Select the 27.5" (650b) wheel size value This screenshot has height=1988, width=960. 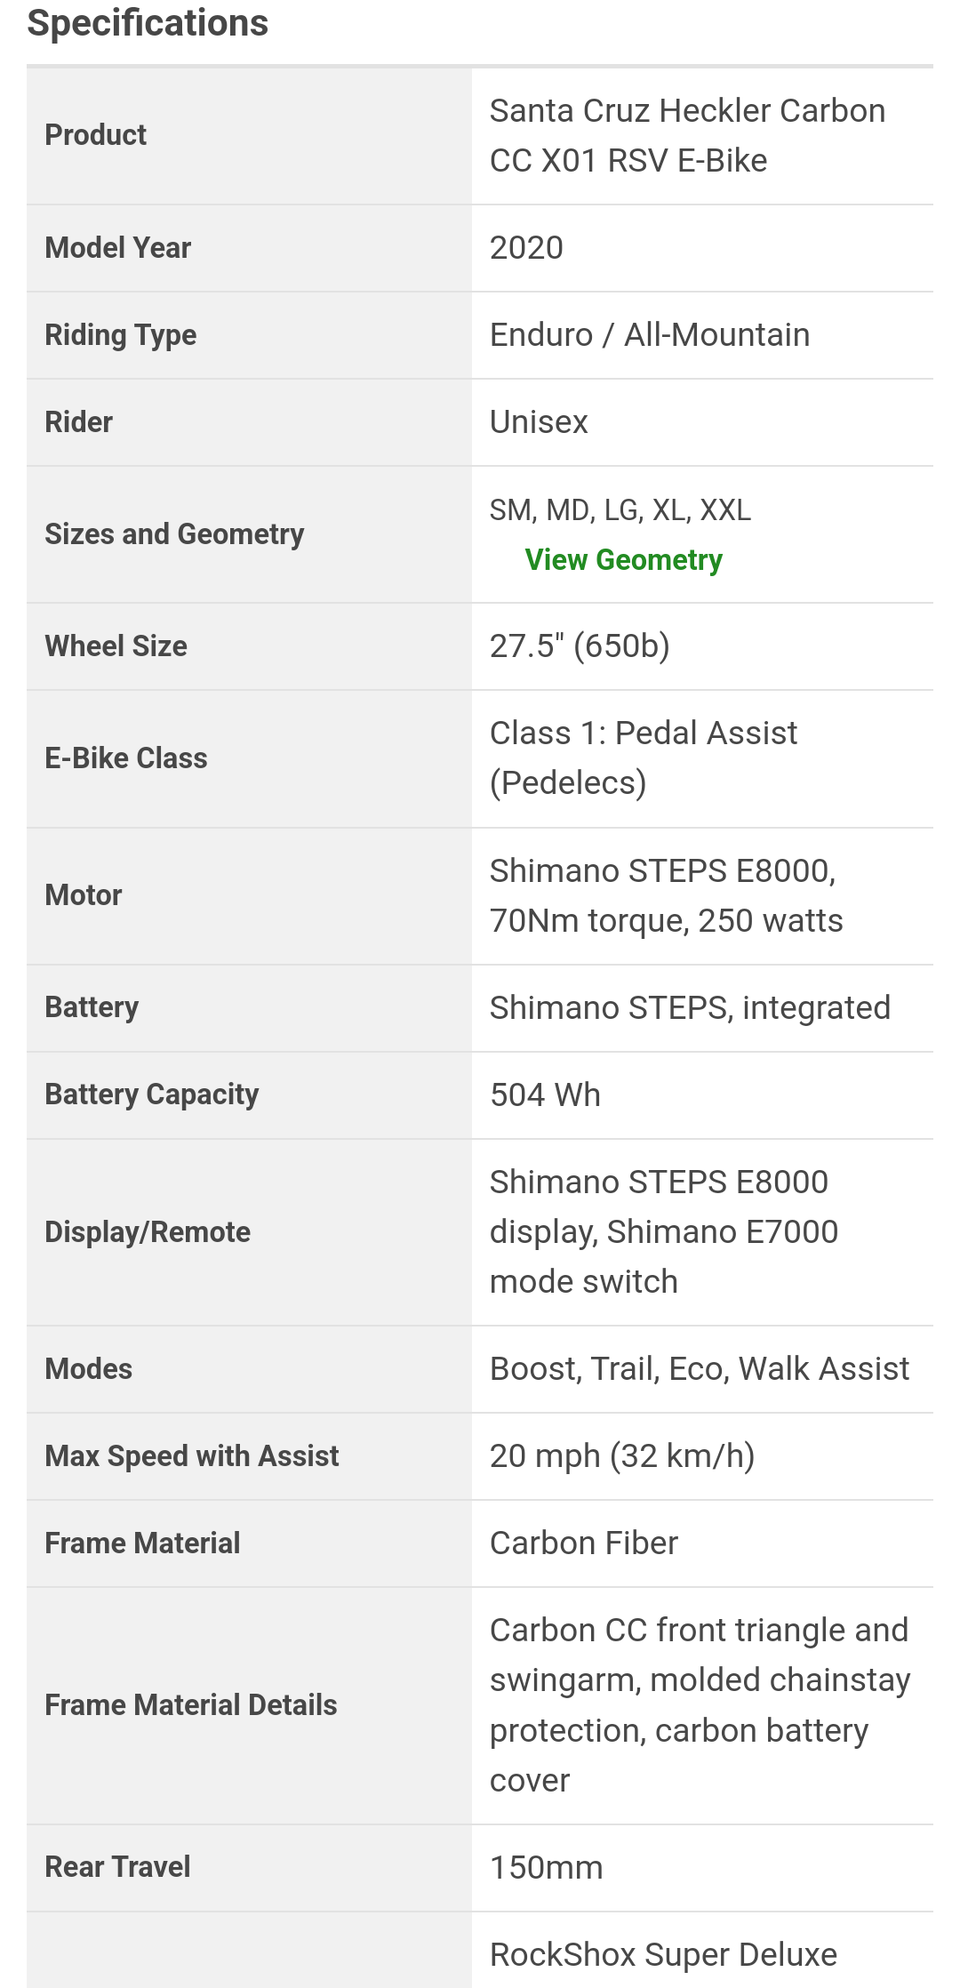coord(579,646)
